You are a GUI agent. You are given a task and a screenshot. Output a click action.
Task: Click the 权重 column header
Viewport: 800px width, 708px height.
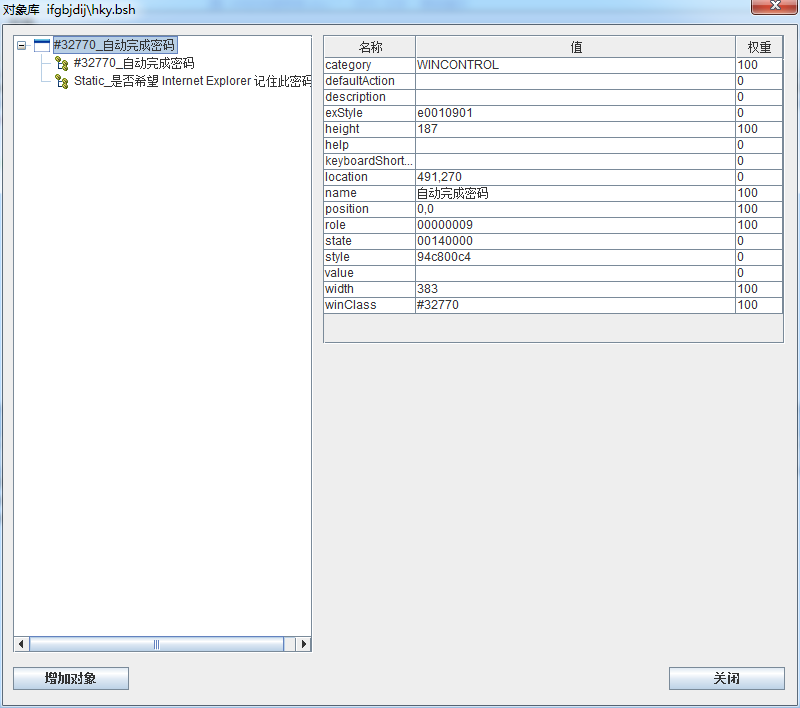point(759,47)
